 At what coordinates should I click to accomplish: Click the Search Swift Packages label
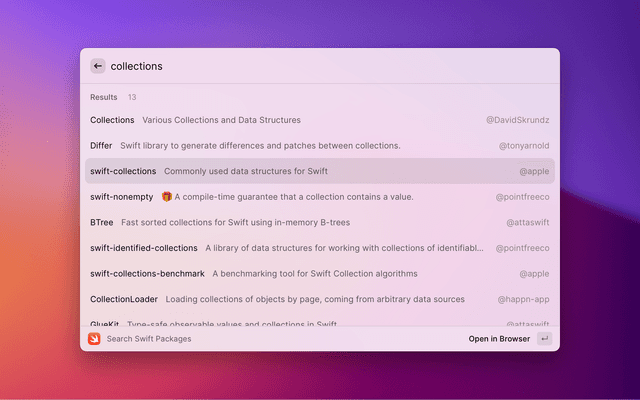[x=149, y=339]
